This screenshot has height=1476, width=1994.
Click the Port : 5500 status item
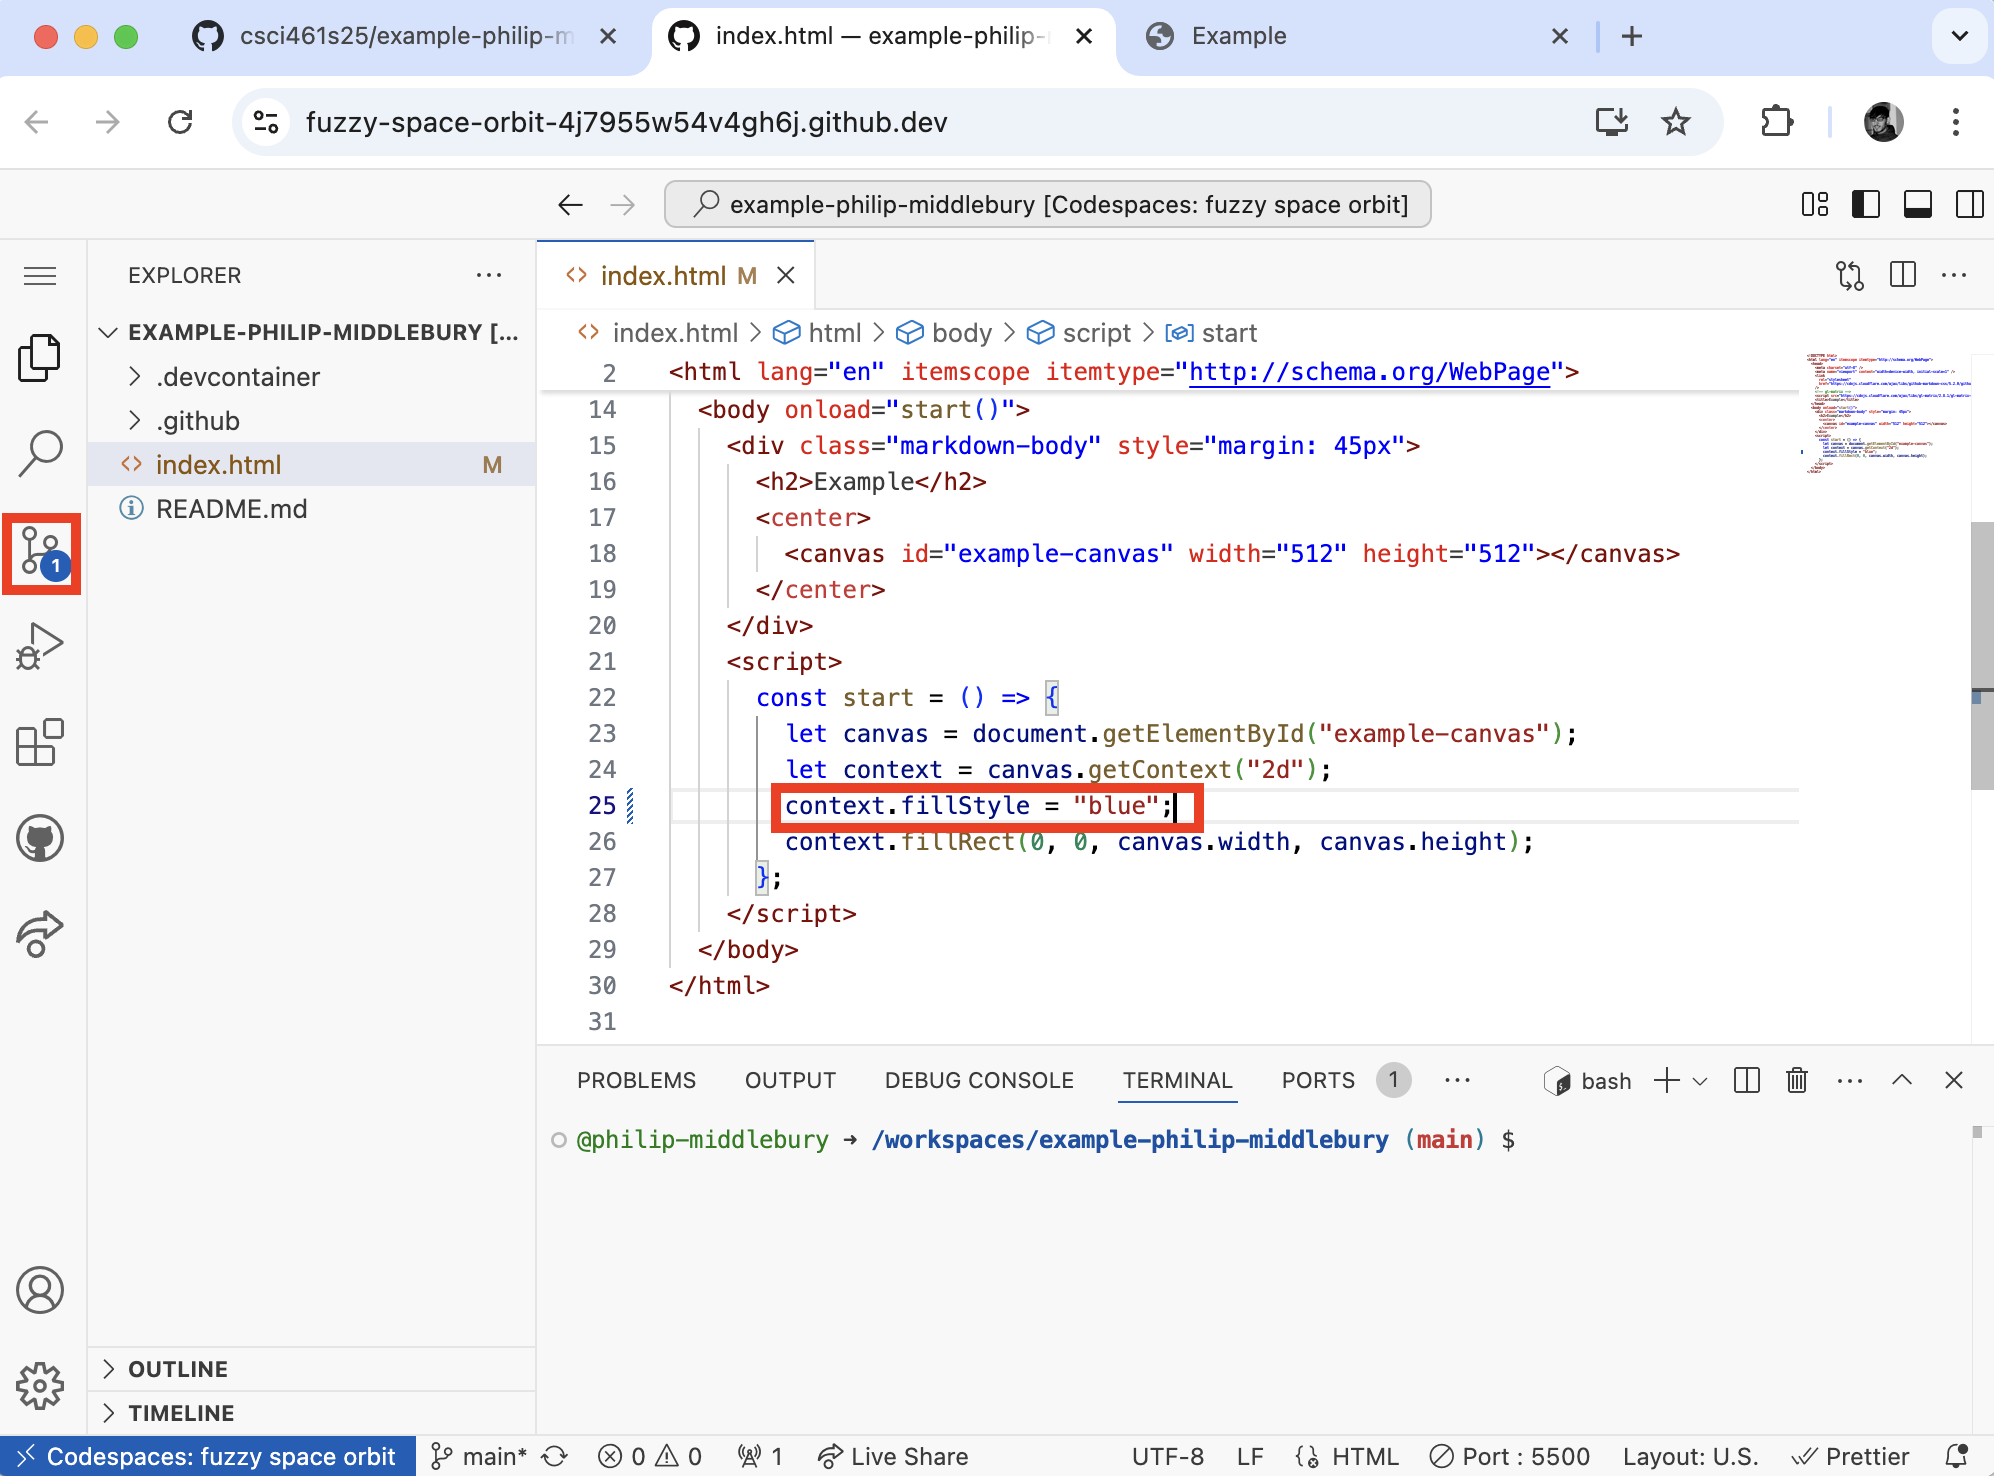point(1509,1456)
